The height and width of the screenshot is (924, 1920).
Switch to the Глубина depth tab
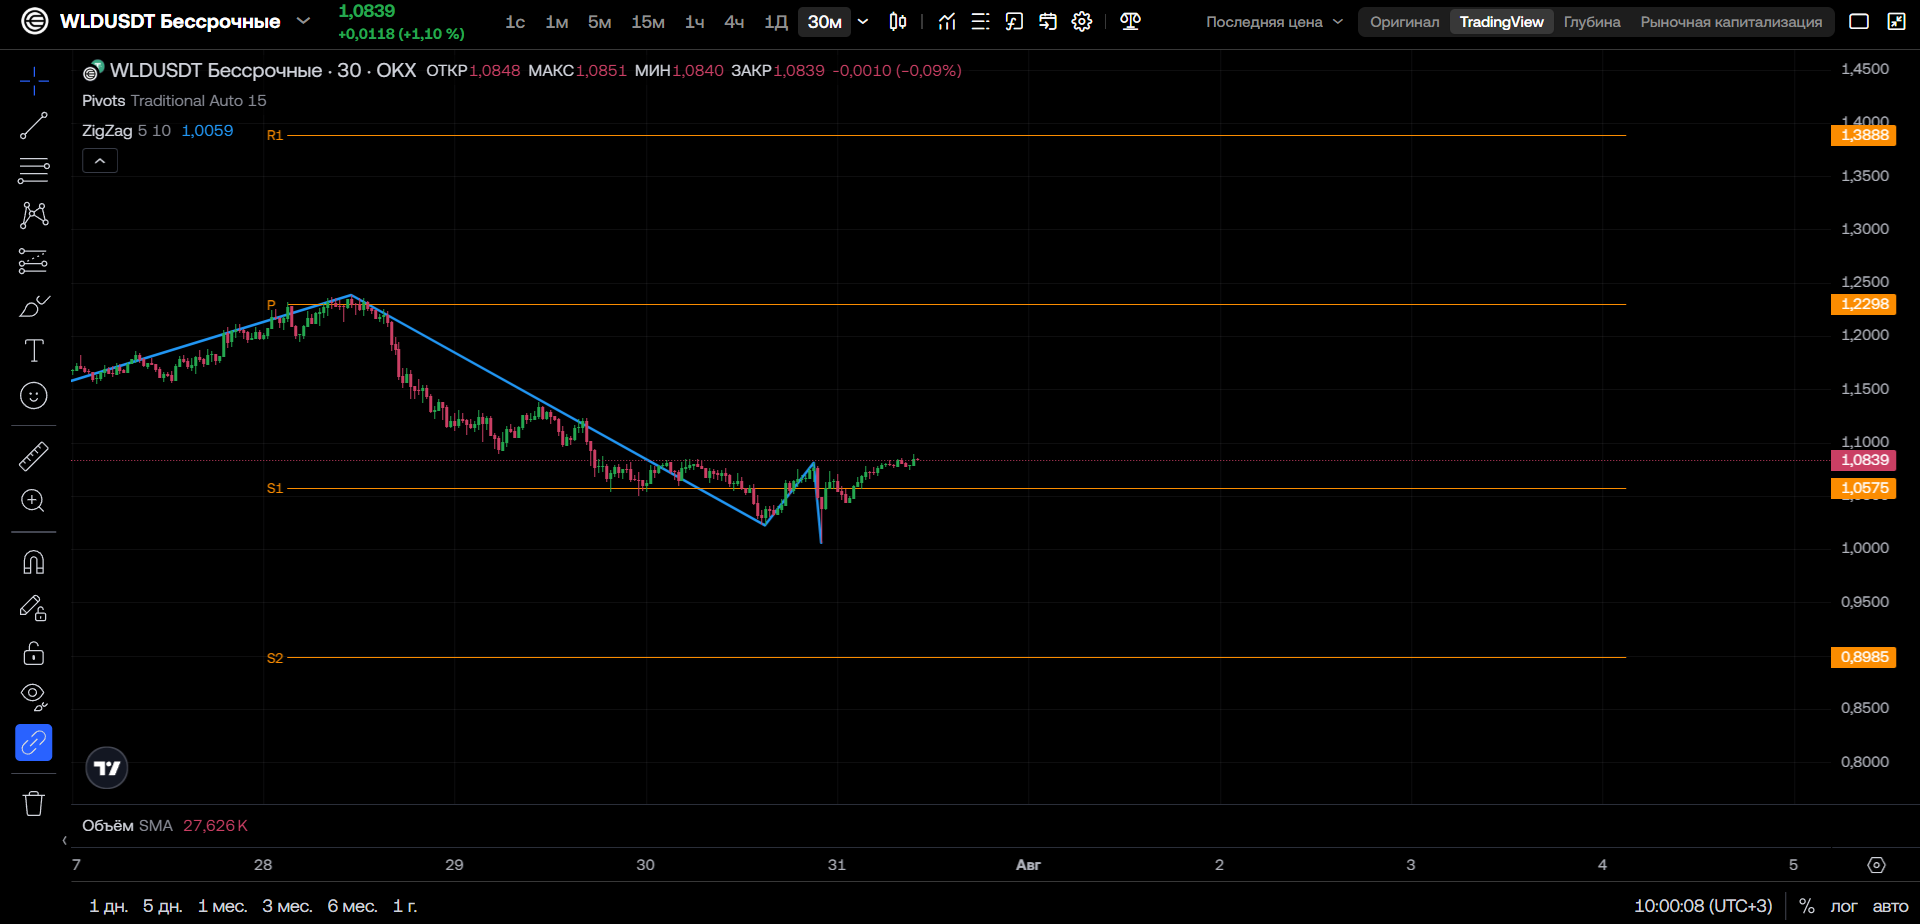tap(1592, 22)
